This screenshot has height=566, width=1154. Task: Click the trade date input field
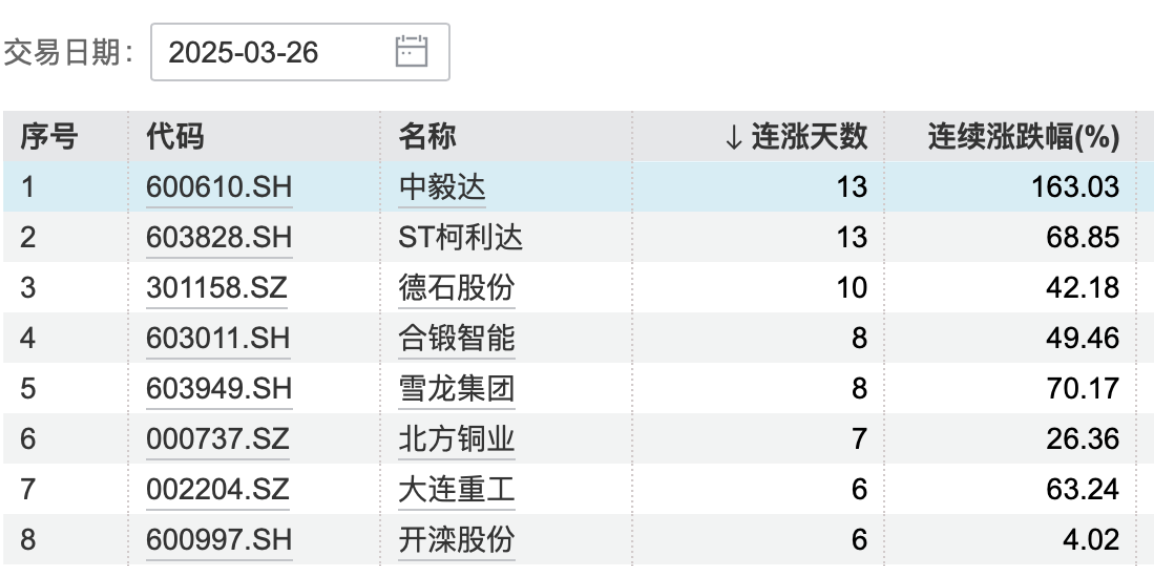click(270, 52)
